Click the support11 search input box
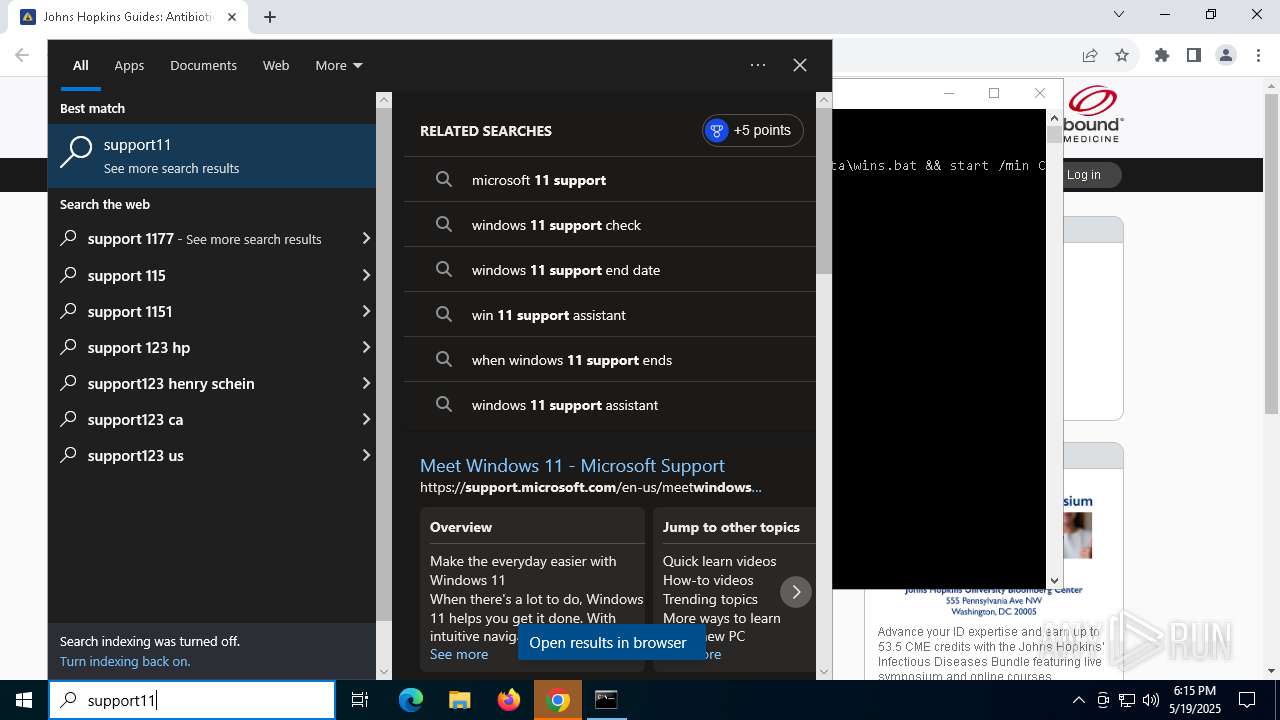 [x=192, y=700]
